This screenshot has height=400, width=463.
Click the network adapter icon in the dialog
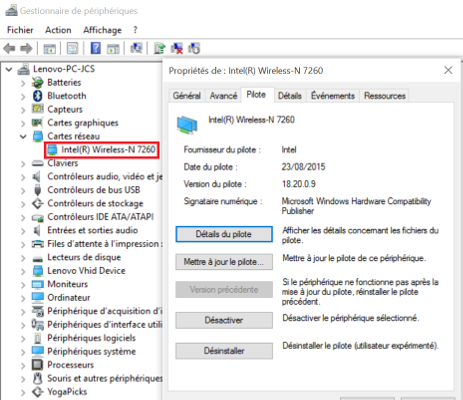point(187,125)
